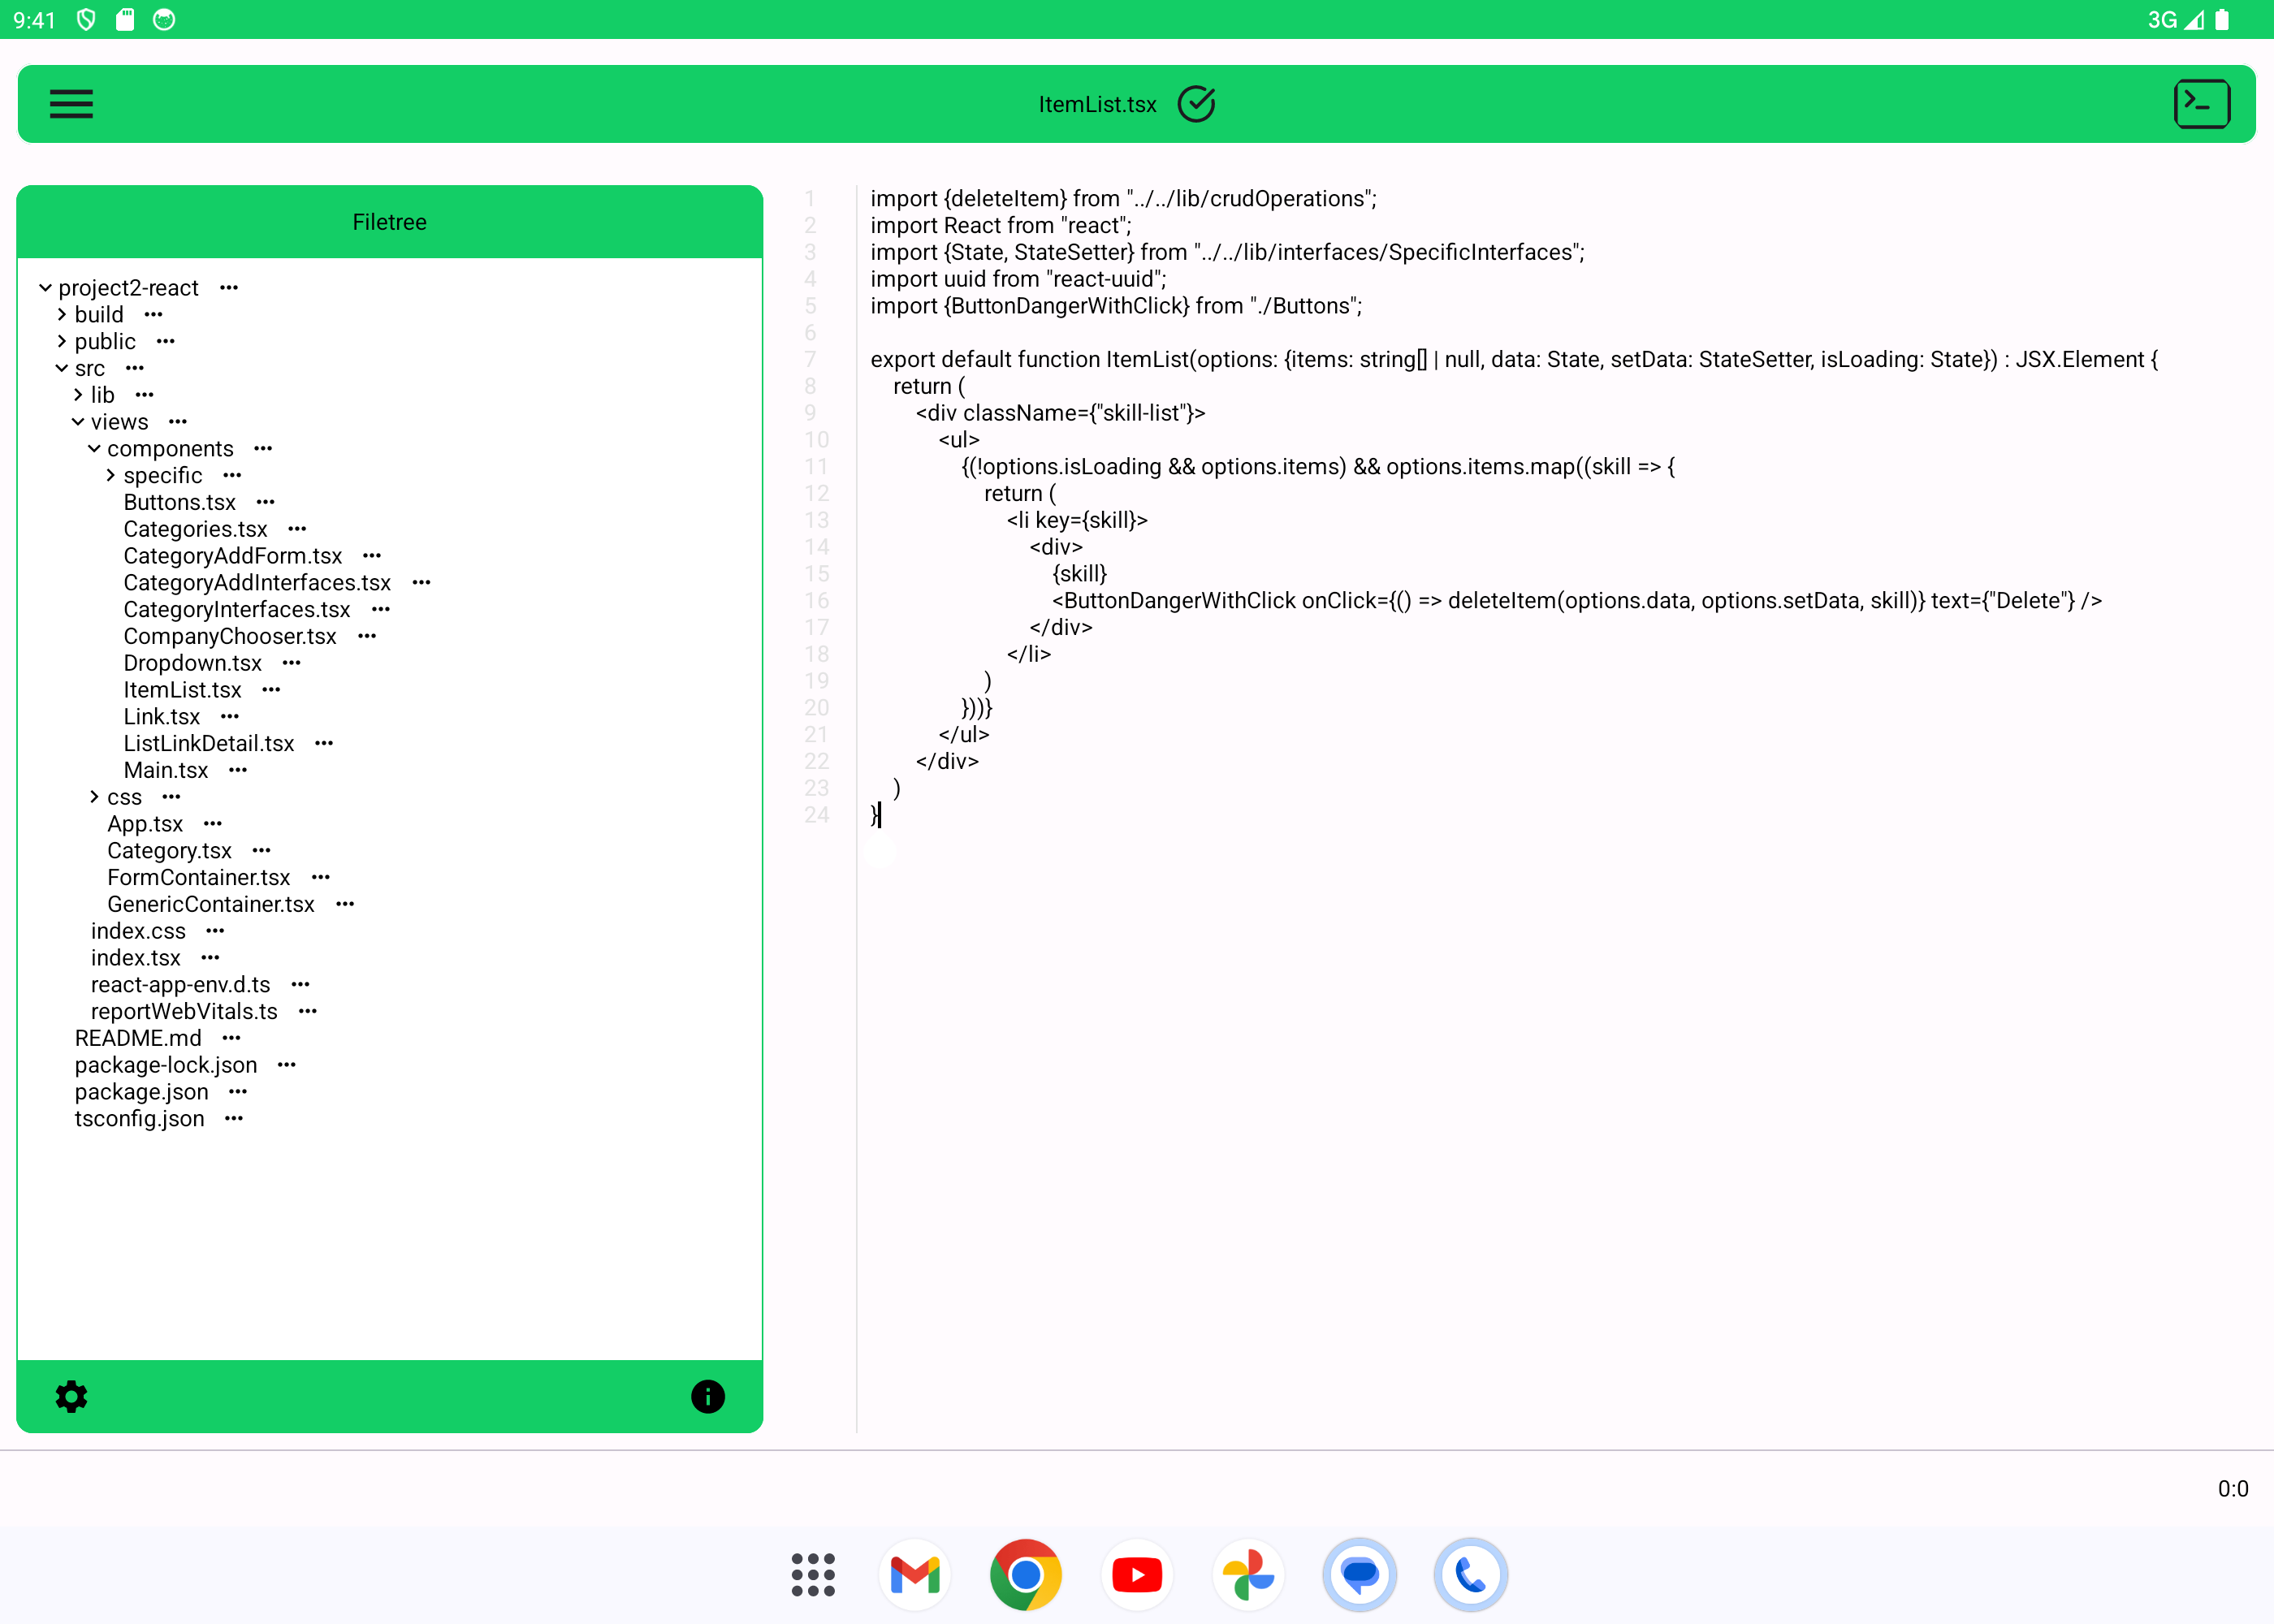Viewport: 2274px width, 1624px height.
Task: Open the more options dots for ItemList.tsx
Action: tap(271, 690)
